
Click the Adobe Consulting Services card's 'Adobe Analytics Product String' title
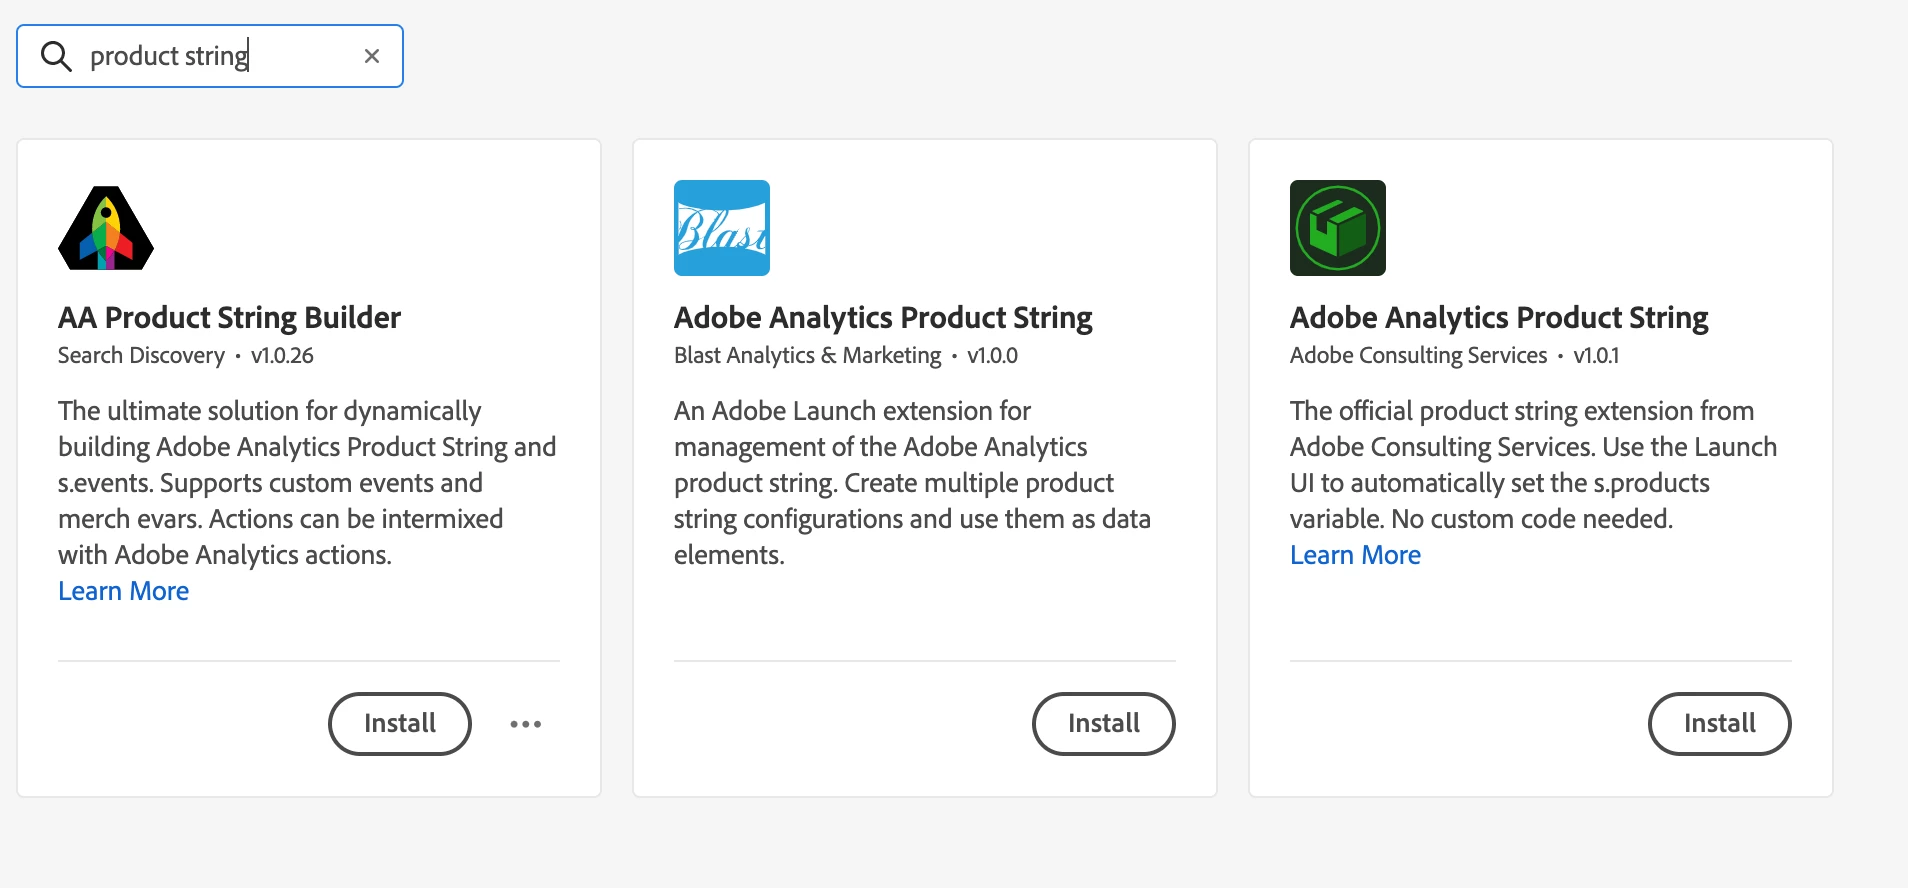point(1499,317)
